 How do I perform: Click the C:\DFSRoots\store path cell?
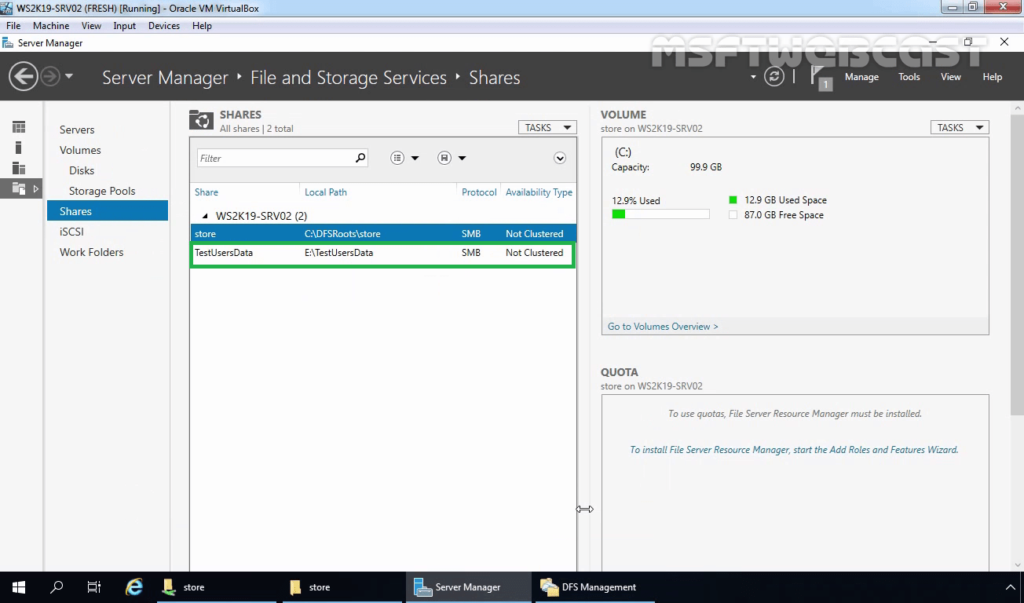[342, 233]
